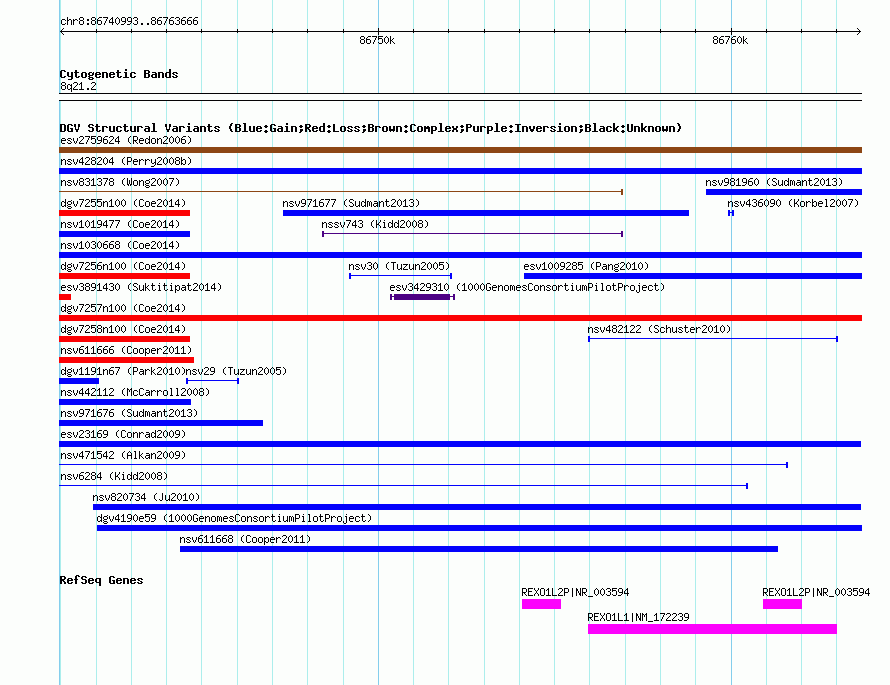
Task: Click the small nsv436090 (Korbel2007) marker
Action: click(731, 213)
